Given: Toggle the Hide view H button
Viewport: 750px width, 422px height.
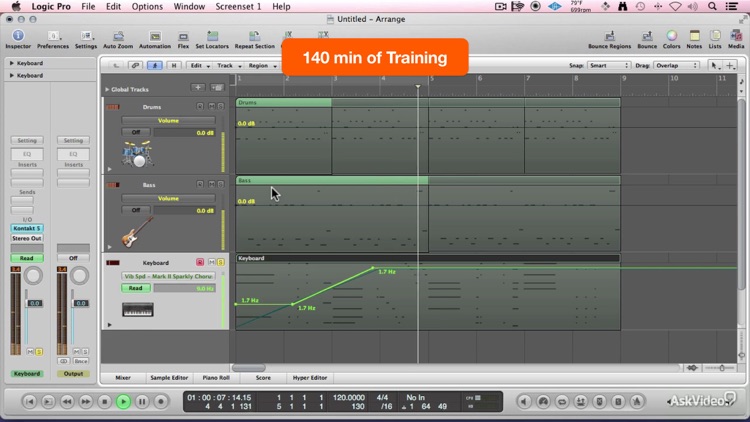Looking at the screenshot, I should [174, 66].
